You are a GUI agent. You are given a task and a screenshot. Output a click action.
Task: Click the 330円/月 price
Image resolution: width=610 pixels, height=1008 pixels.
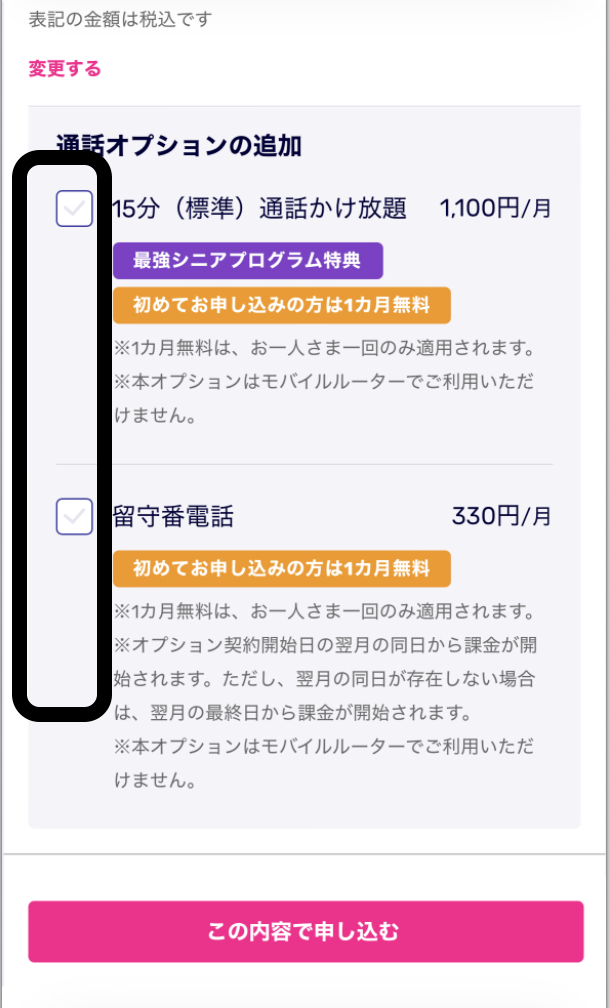click(501, 517)
